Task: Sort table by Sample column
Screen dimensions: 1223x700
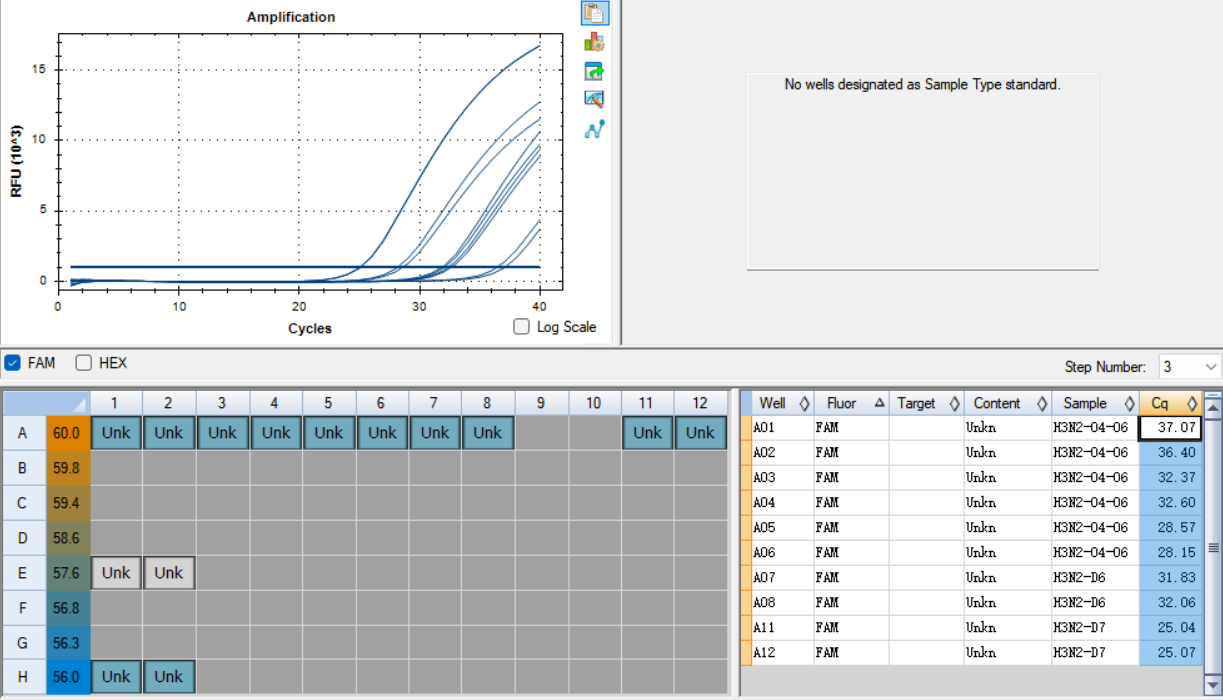Action: tap(1095, 403)
